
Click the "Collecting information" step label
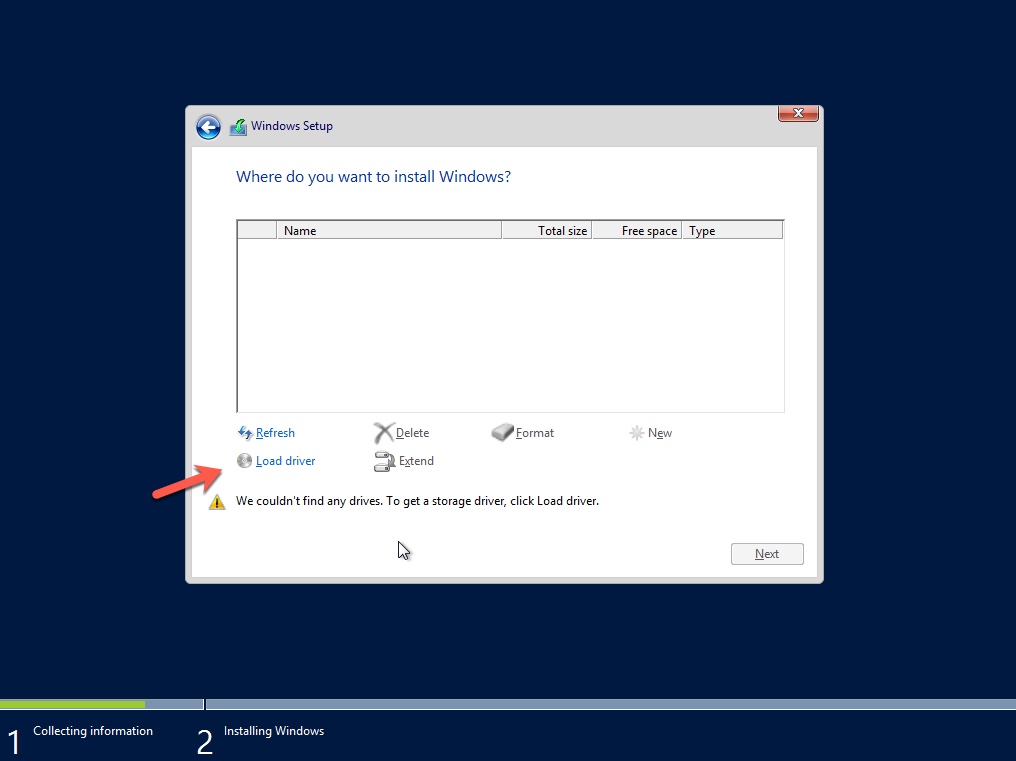(93, 731)
